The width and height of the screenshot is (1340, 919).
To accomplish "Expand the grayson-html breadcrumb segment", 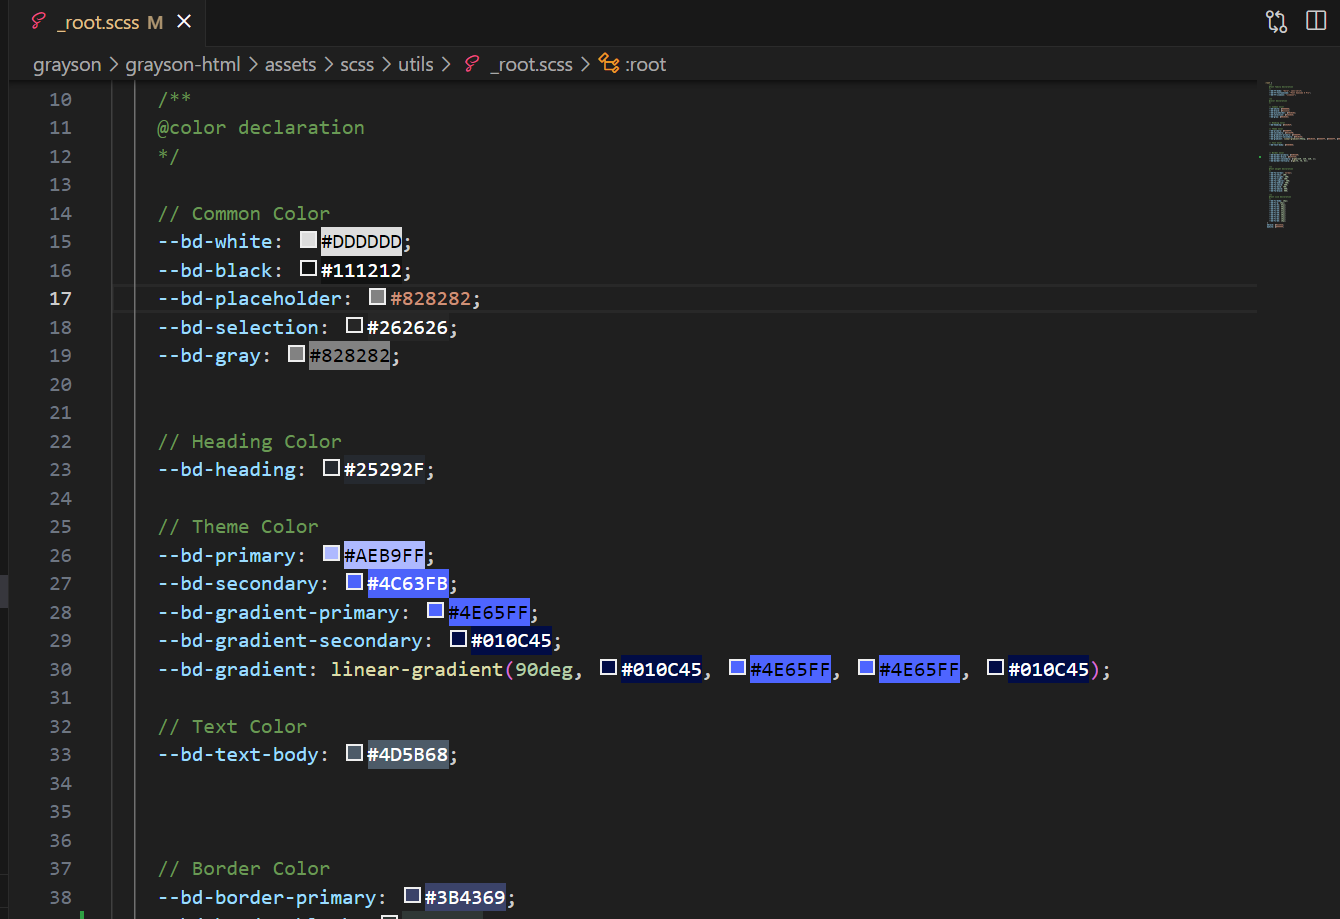I will click(183, 64).
